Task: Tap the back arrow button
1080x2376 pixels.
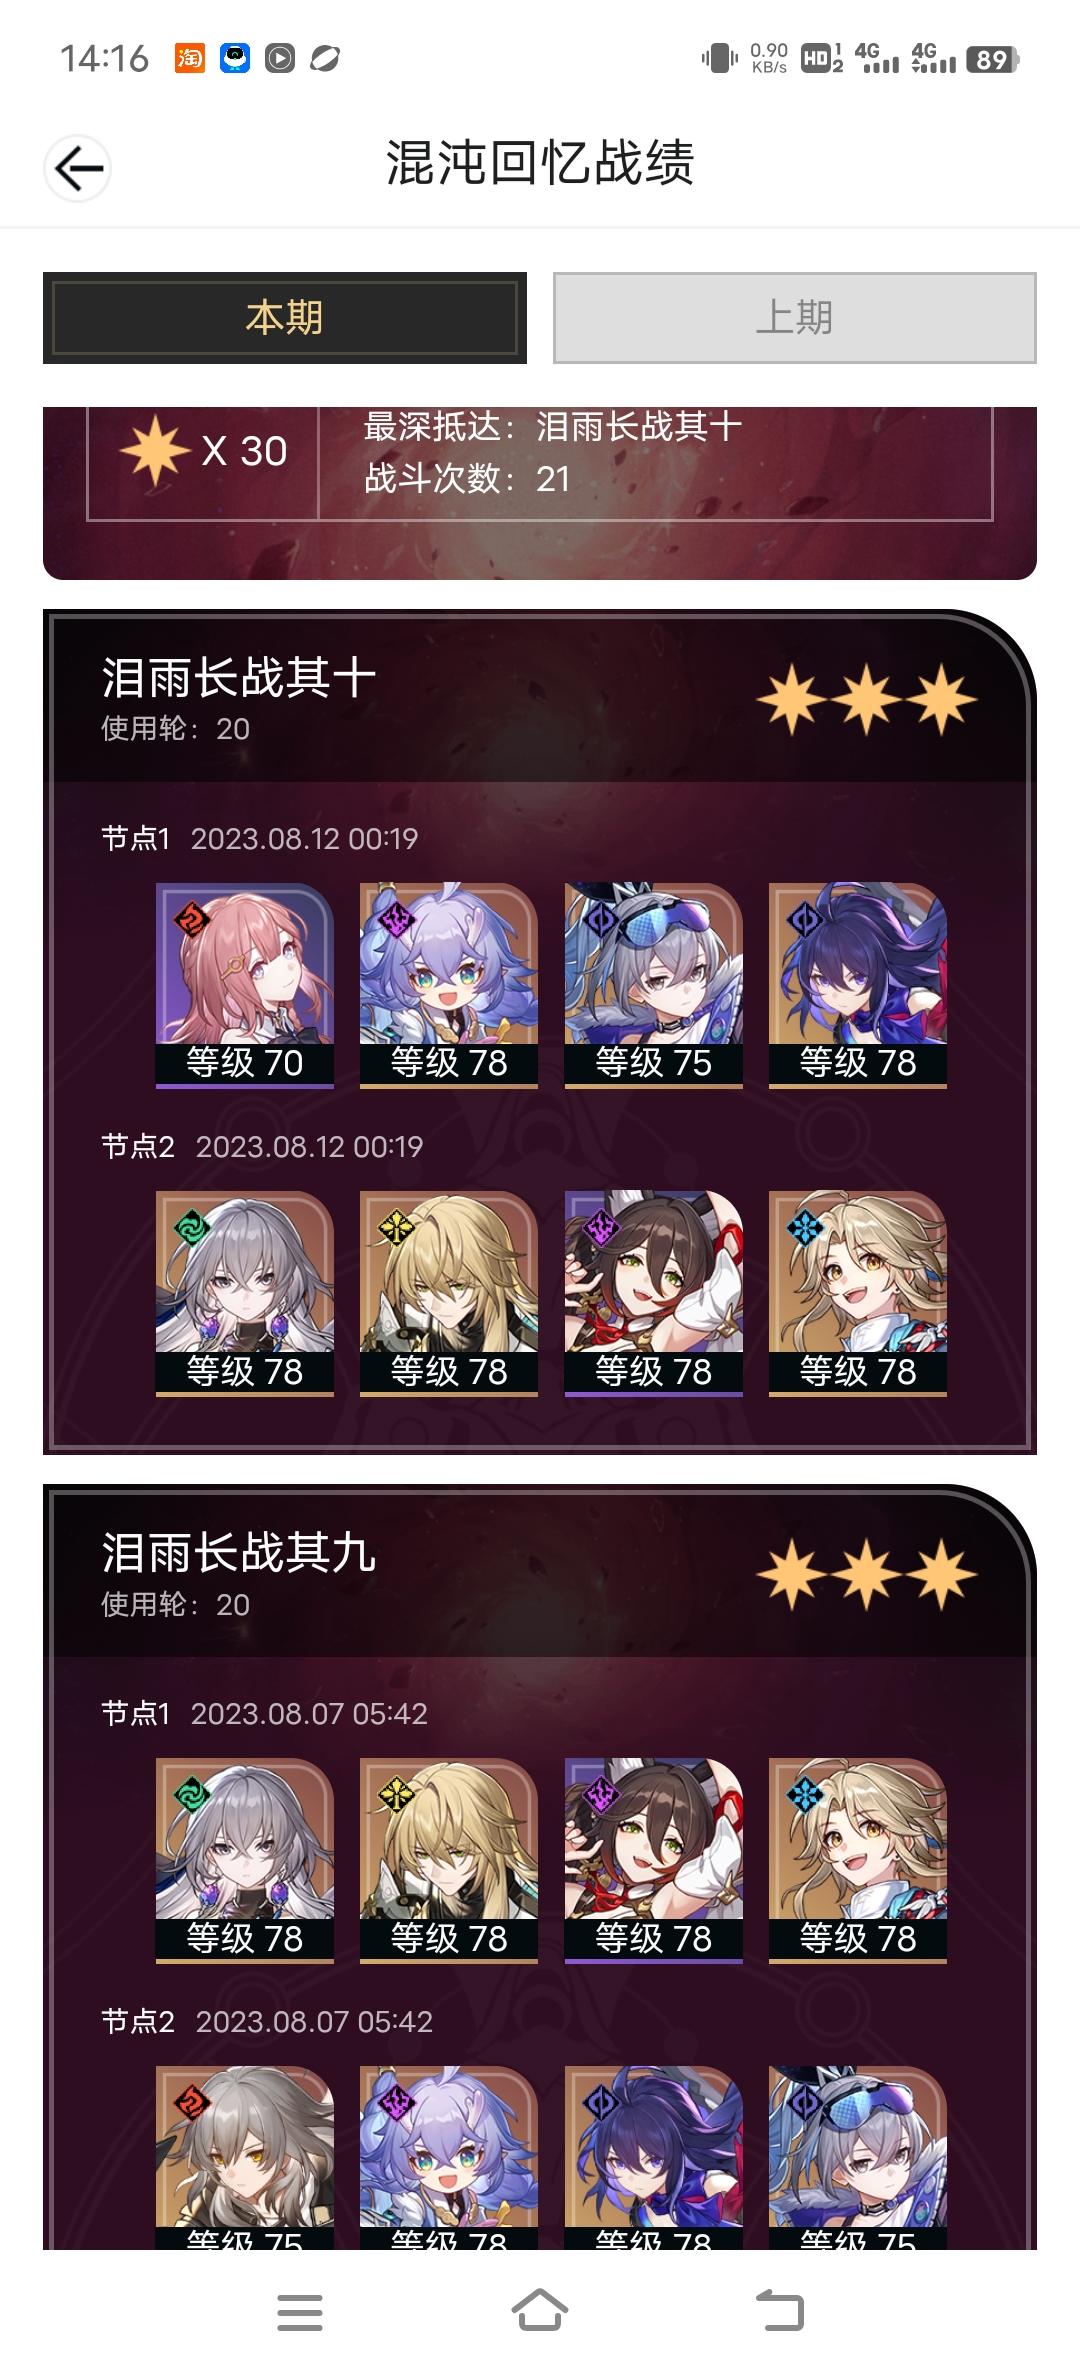Action: (x=78, y=168)
